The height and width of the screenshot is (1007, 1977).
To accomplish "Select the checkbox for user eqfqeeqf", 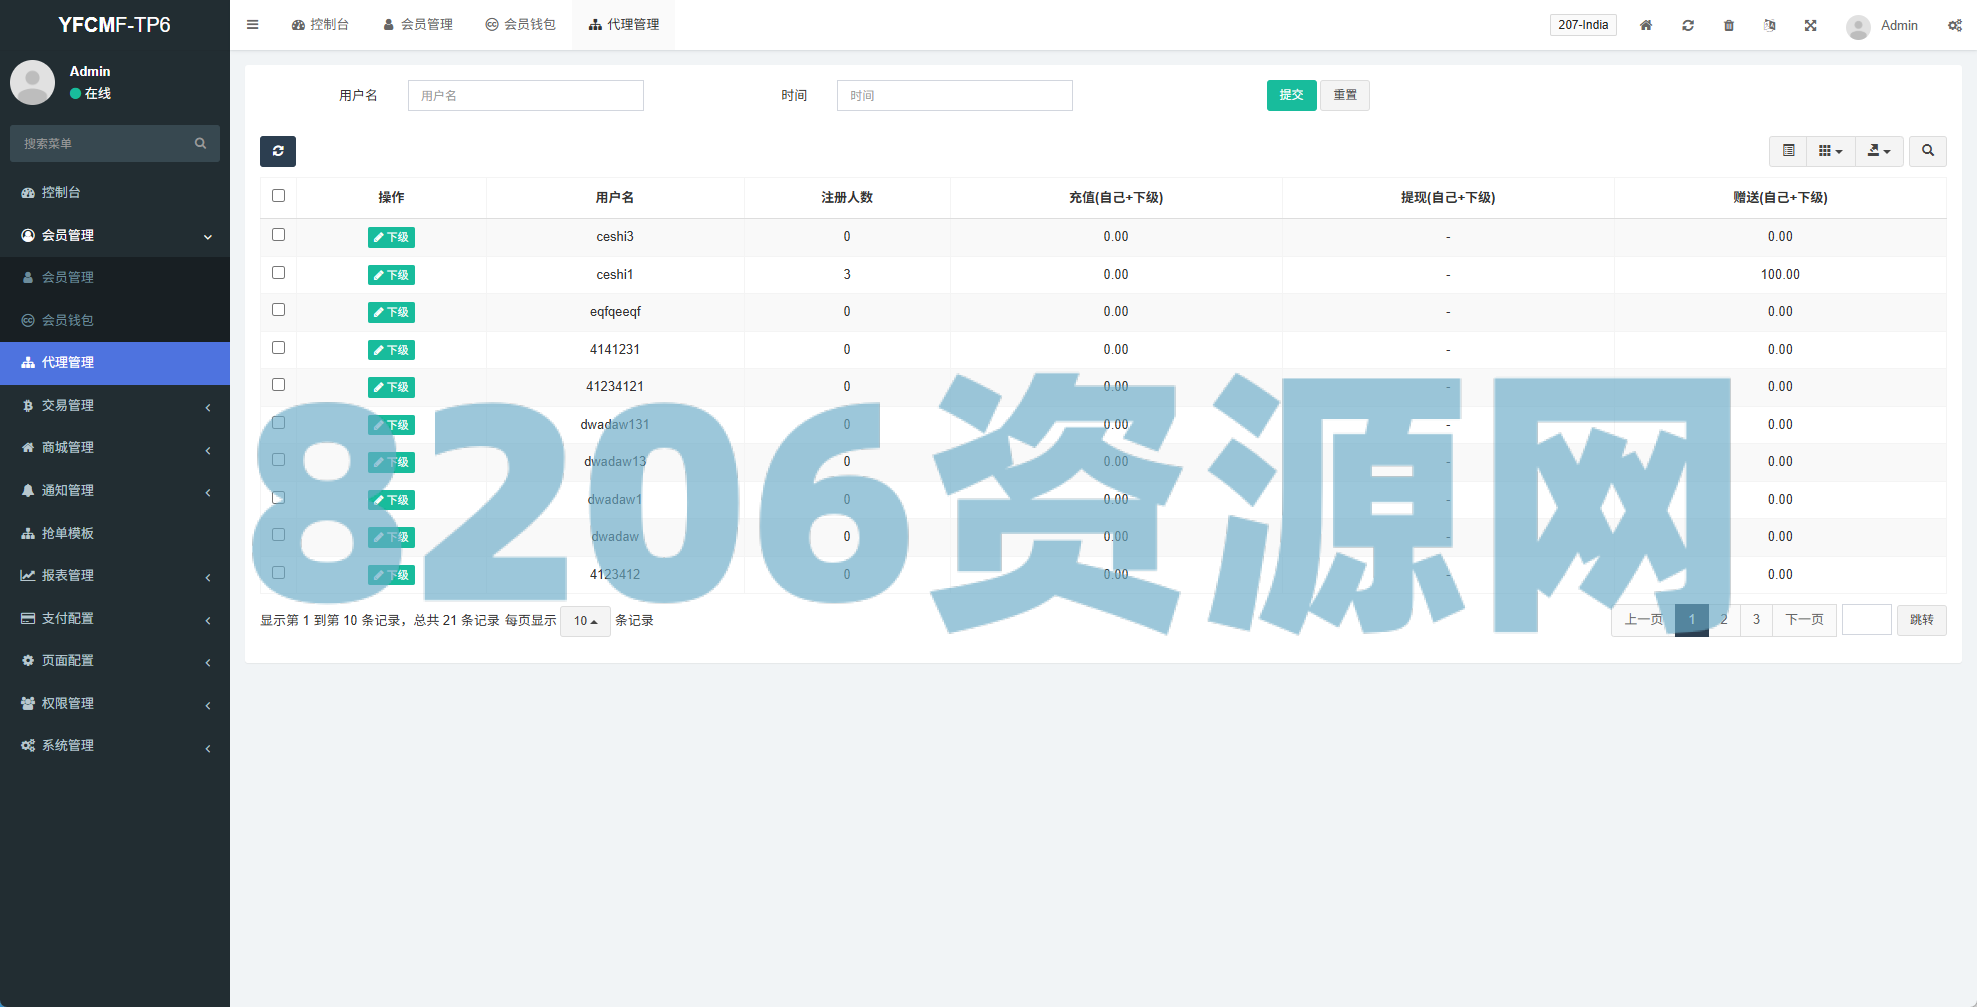I will coord(278,310).
